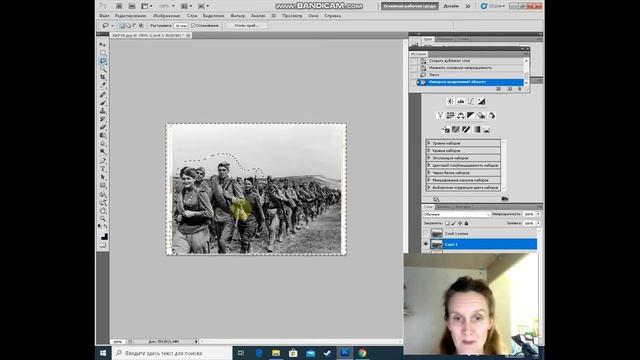Delete current state in History panel
Screen dimensions: 640x360
(520, 89)
